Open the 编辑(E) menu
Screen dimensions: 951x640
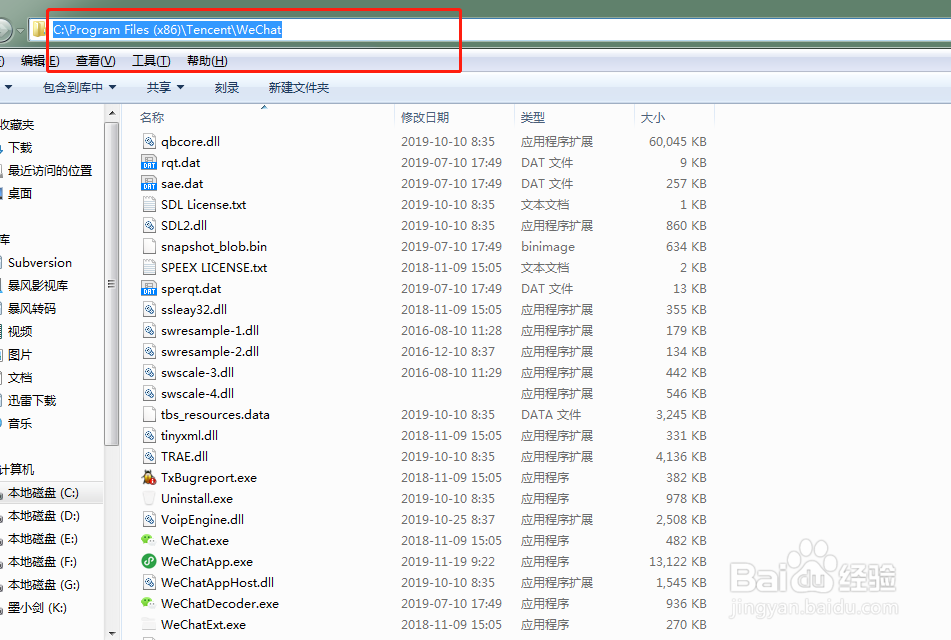(40, 61)
